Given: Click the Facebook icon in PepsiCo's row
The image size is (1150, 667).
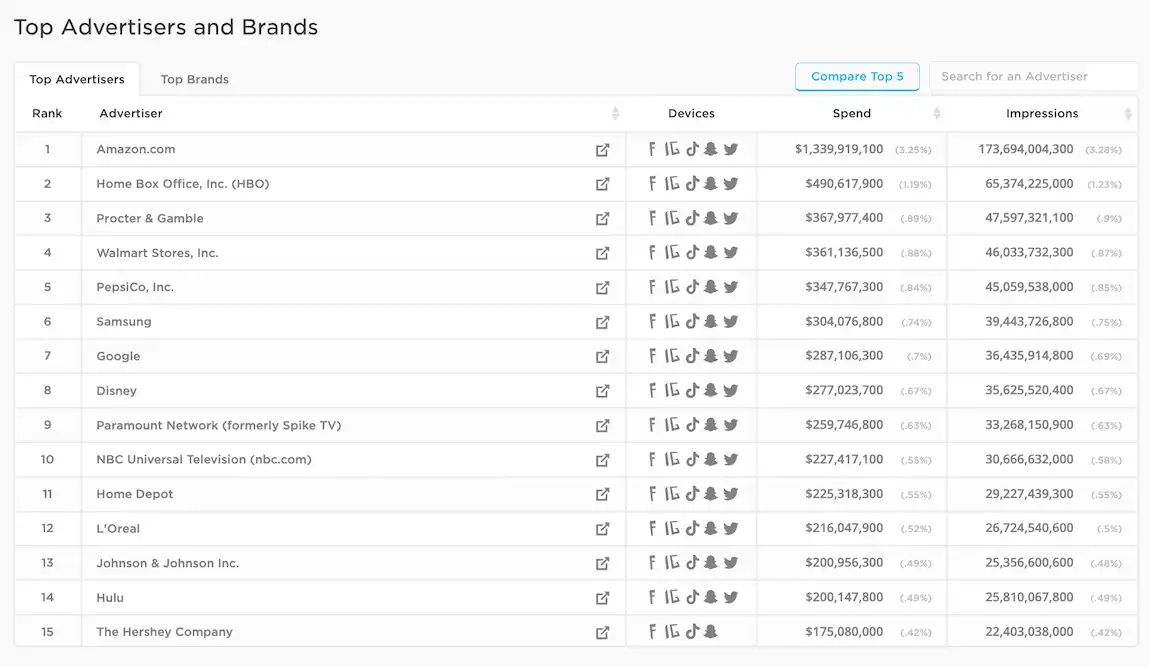Looking at the screenshot, I should pyautogui.click(x=651, y=287).
